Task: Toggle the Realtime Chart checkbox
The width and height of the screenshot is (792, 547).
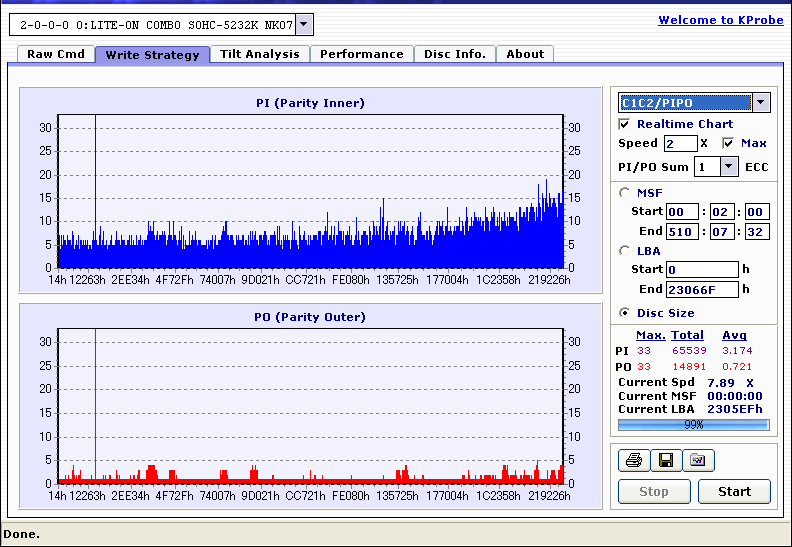Action: click(624, 124)
